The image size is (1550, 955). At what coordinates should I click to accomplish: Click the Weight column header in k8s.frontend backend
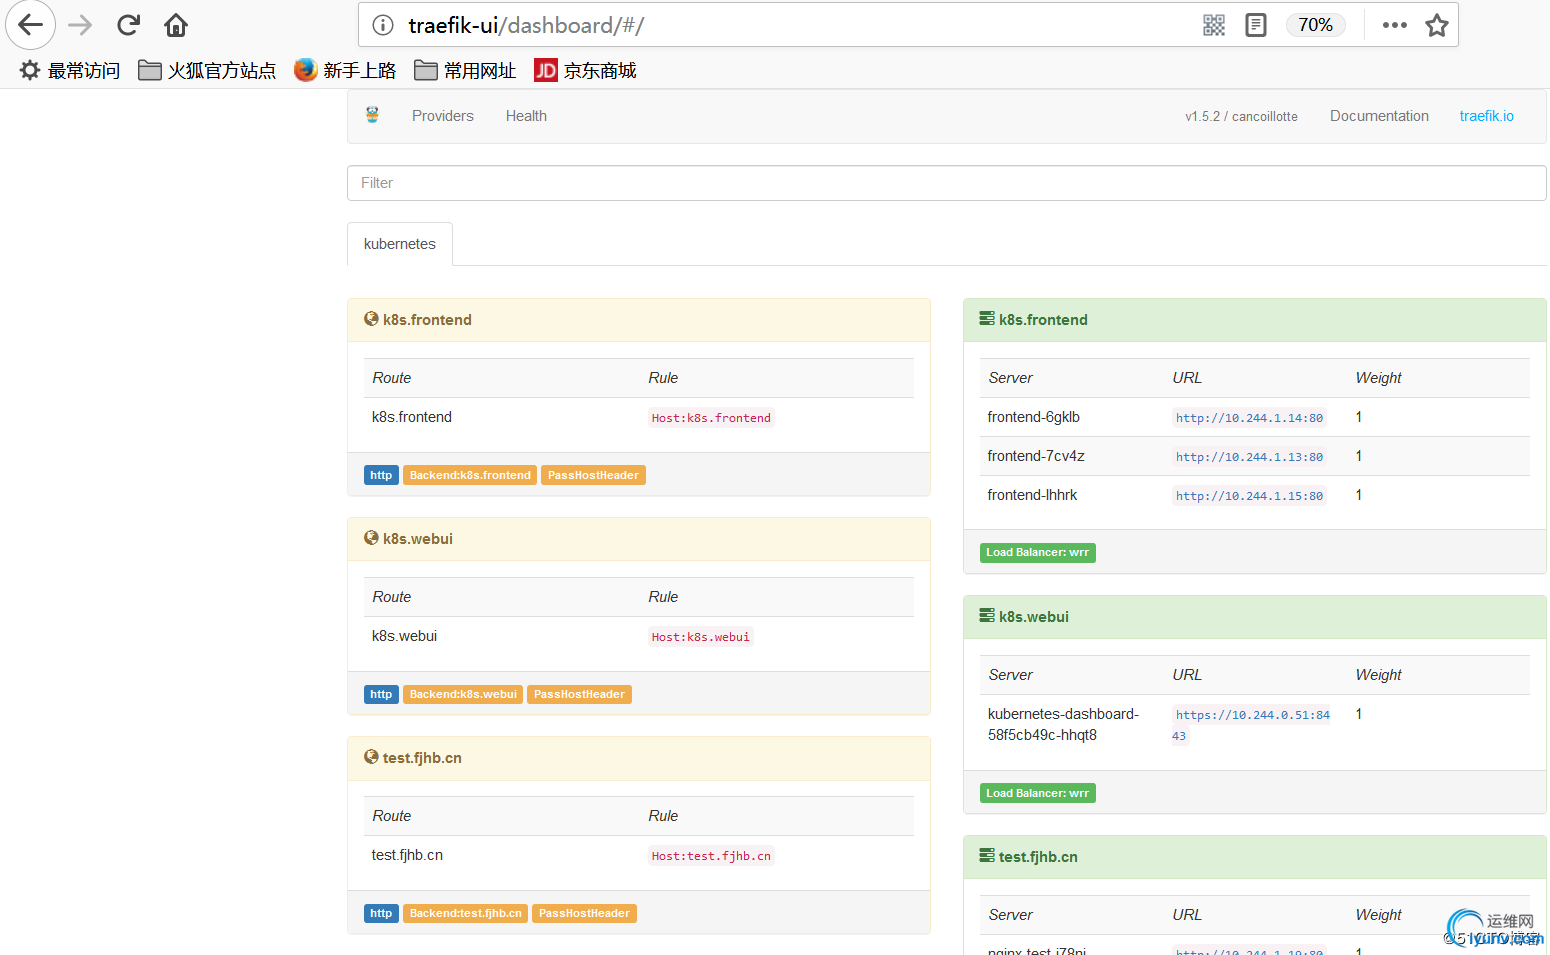point(1378,378)
